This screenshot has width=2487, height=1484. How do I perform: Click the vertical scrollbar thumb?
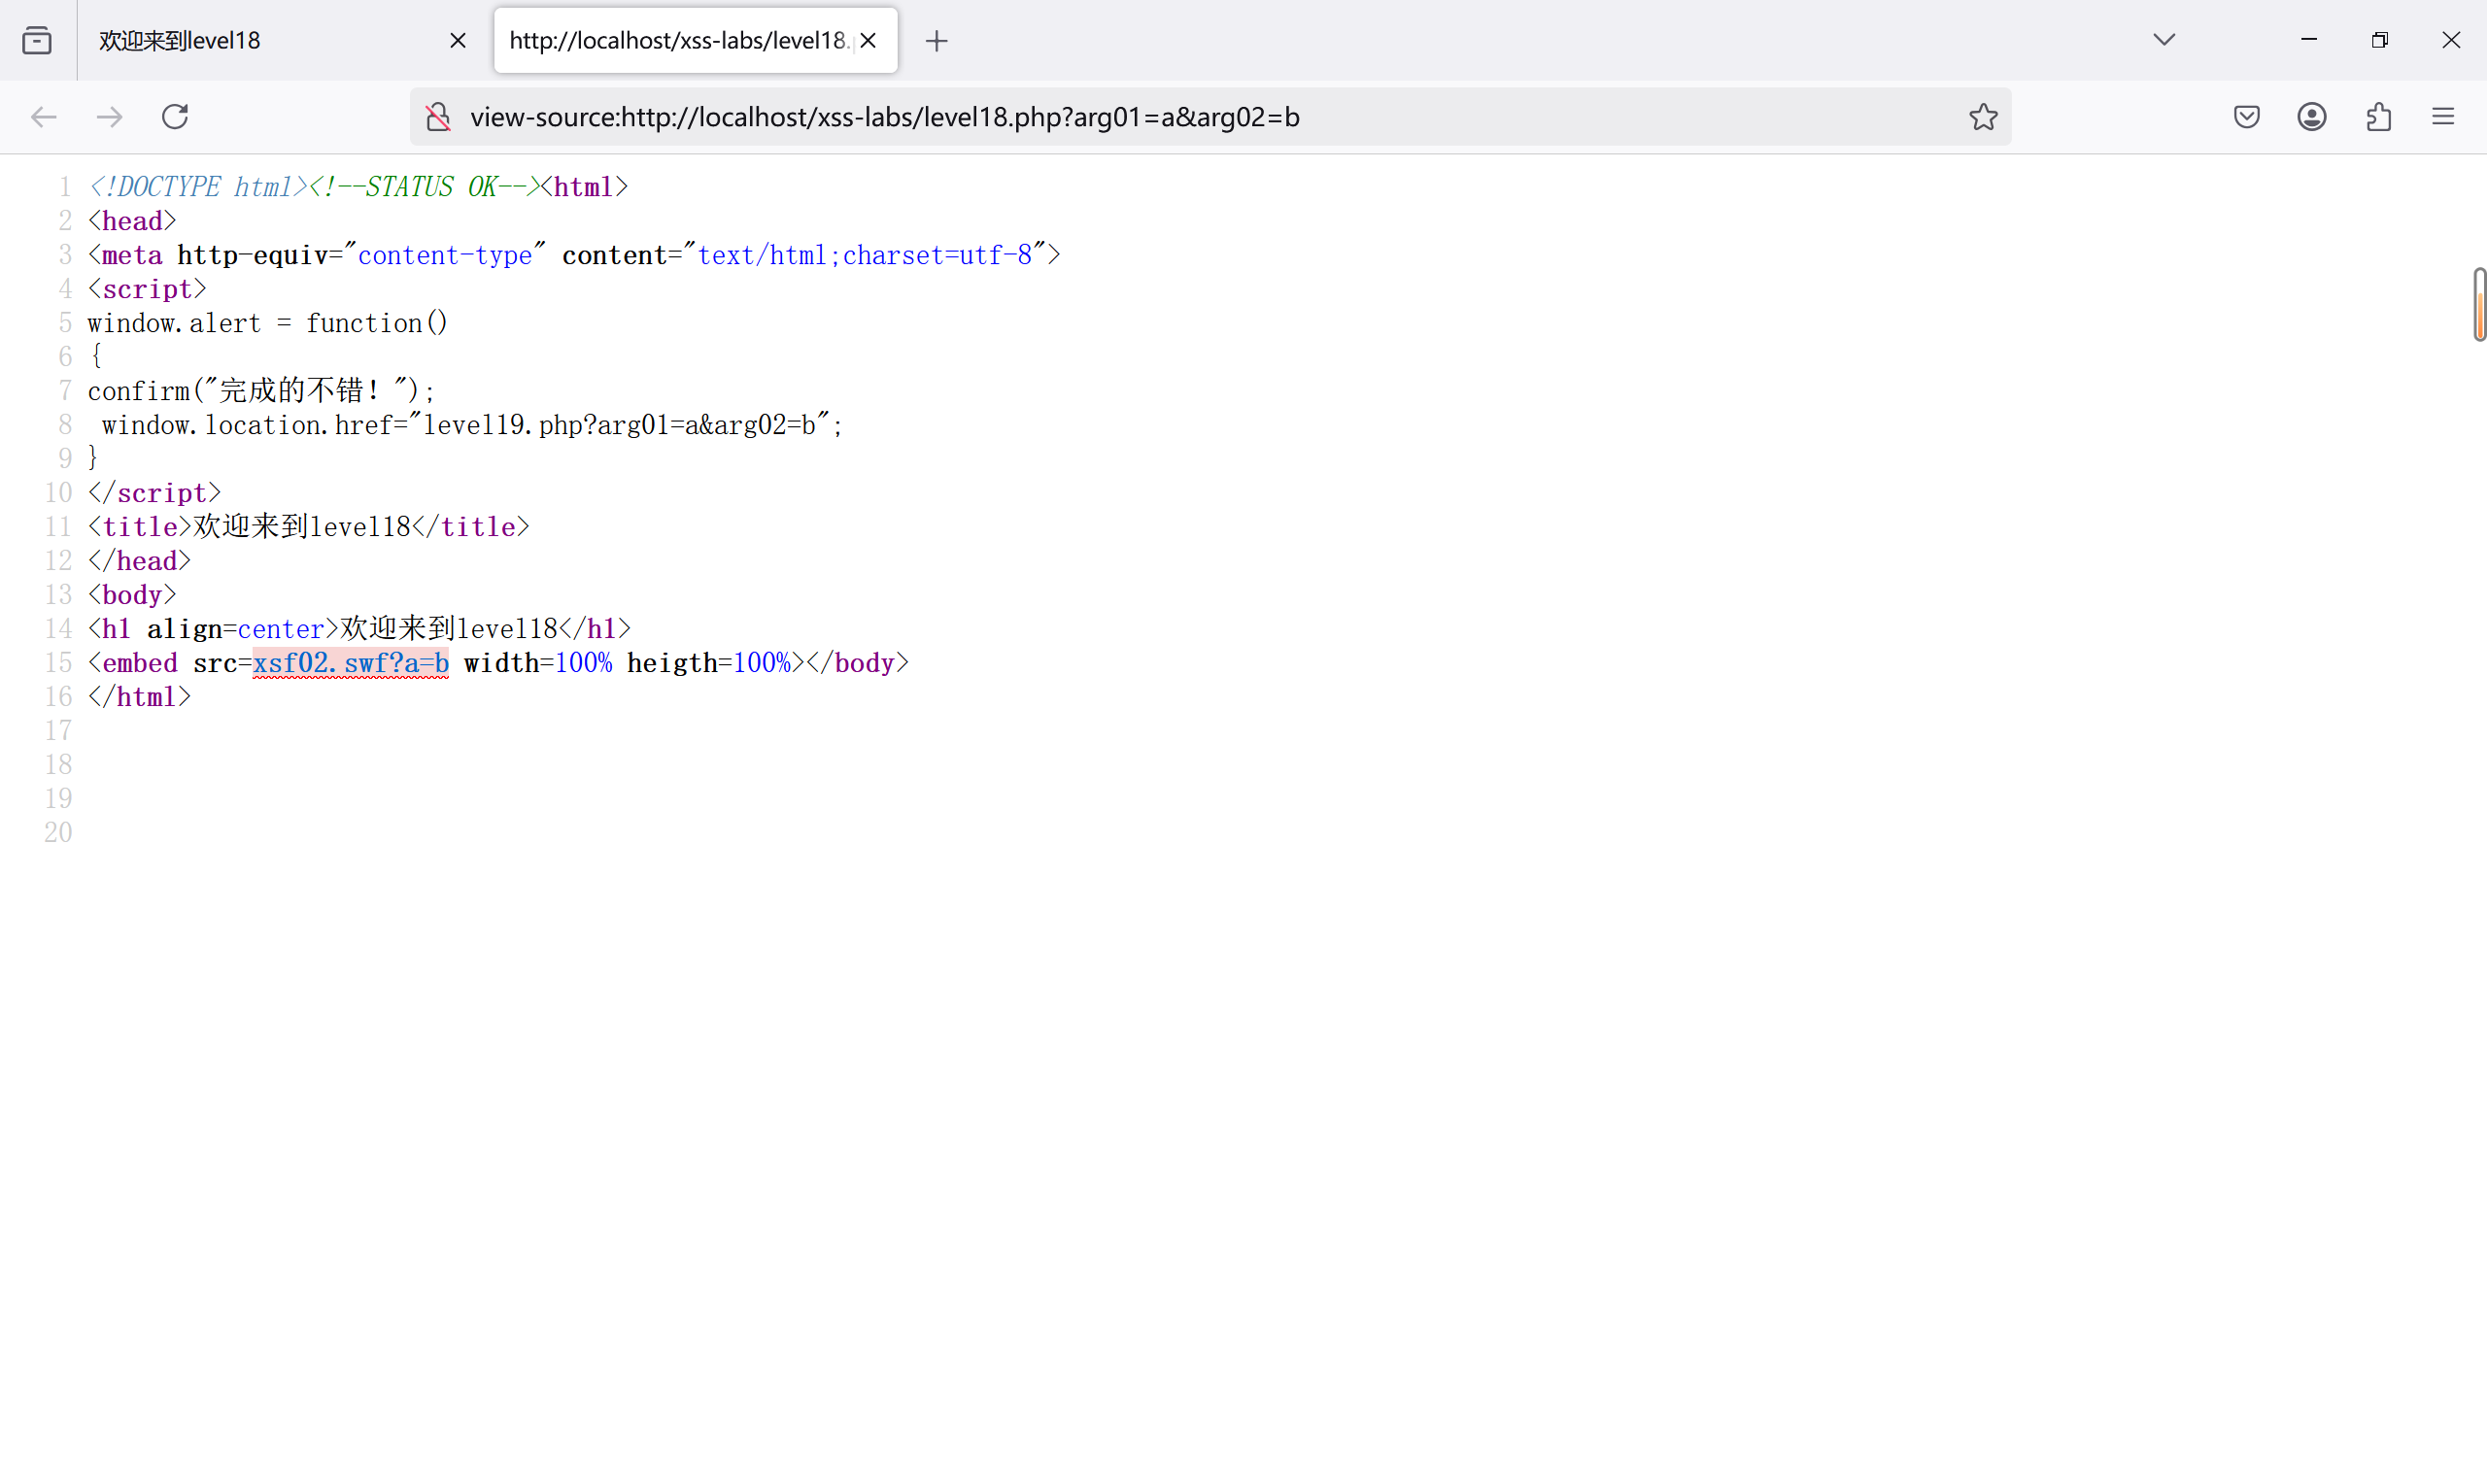[x=2479, y=304]
